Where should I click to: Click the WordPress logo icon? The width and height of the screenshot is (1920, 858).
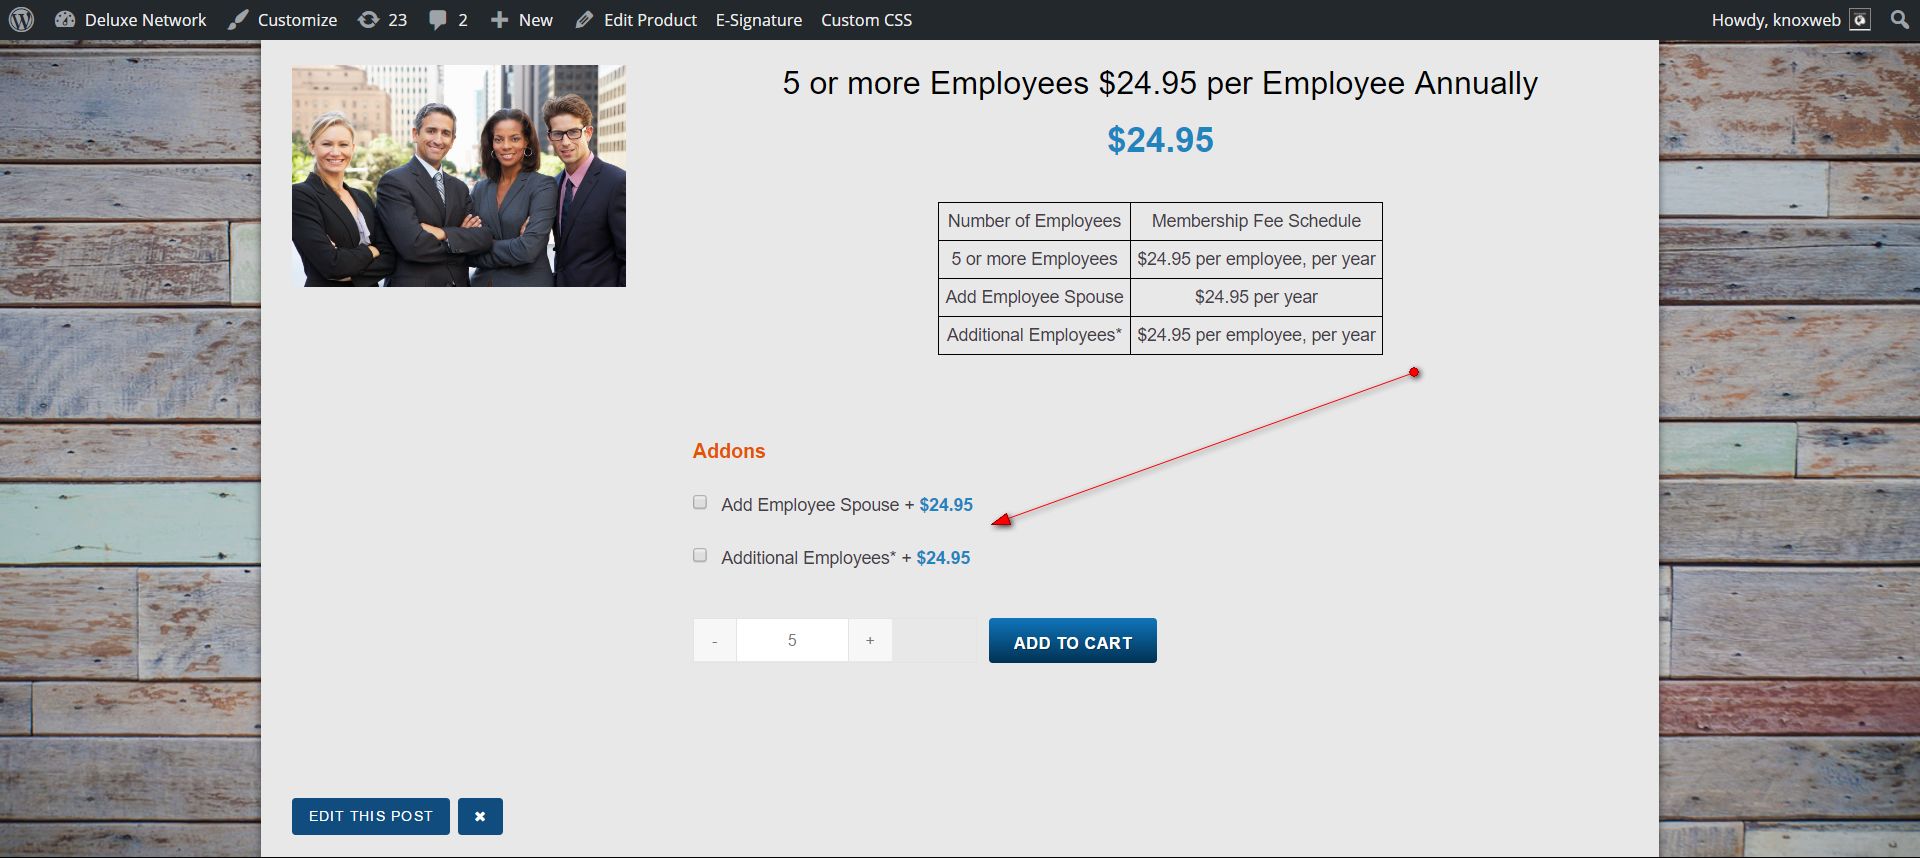tap(21, 20)
